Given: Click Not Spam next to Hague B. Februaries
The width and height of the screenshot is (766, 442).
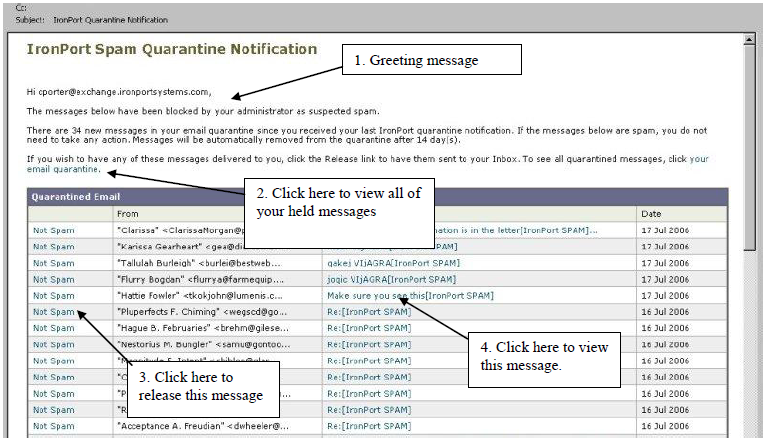Looking at the screenshot, I should pos(53,328).
